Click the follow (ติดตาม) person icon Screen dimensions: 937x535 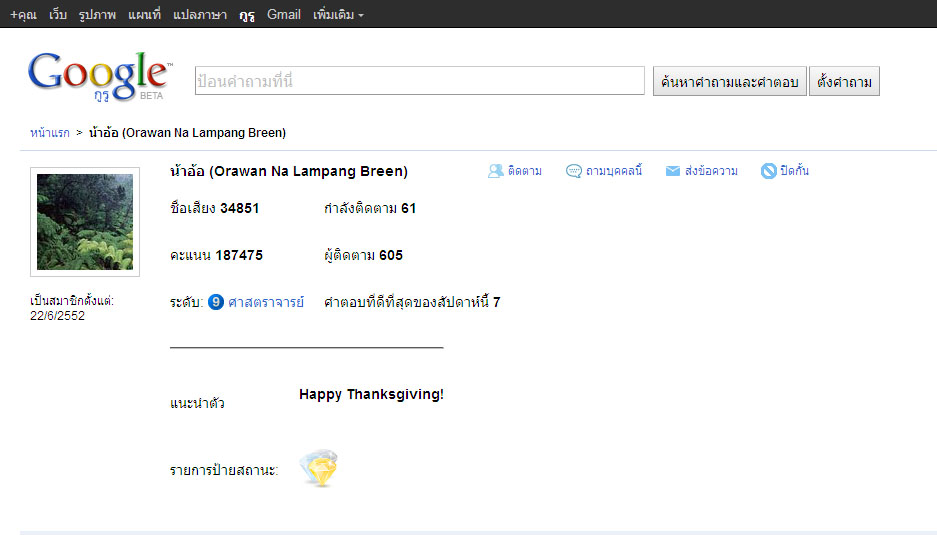(x=495, y=171)
